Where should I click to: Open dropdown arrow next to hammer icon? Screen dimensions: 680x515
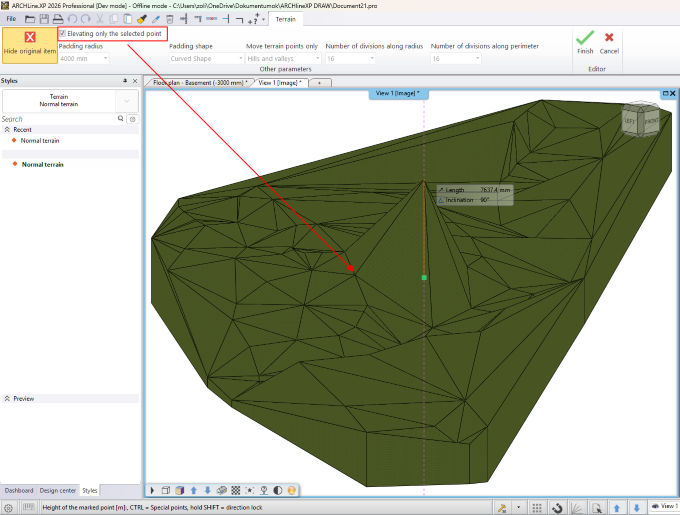[518, 507]
